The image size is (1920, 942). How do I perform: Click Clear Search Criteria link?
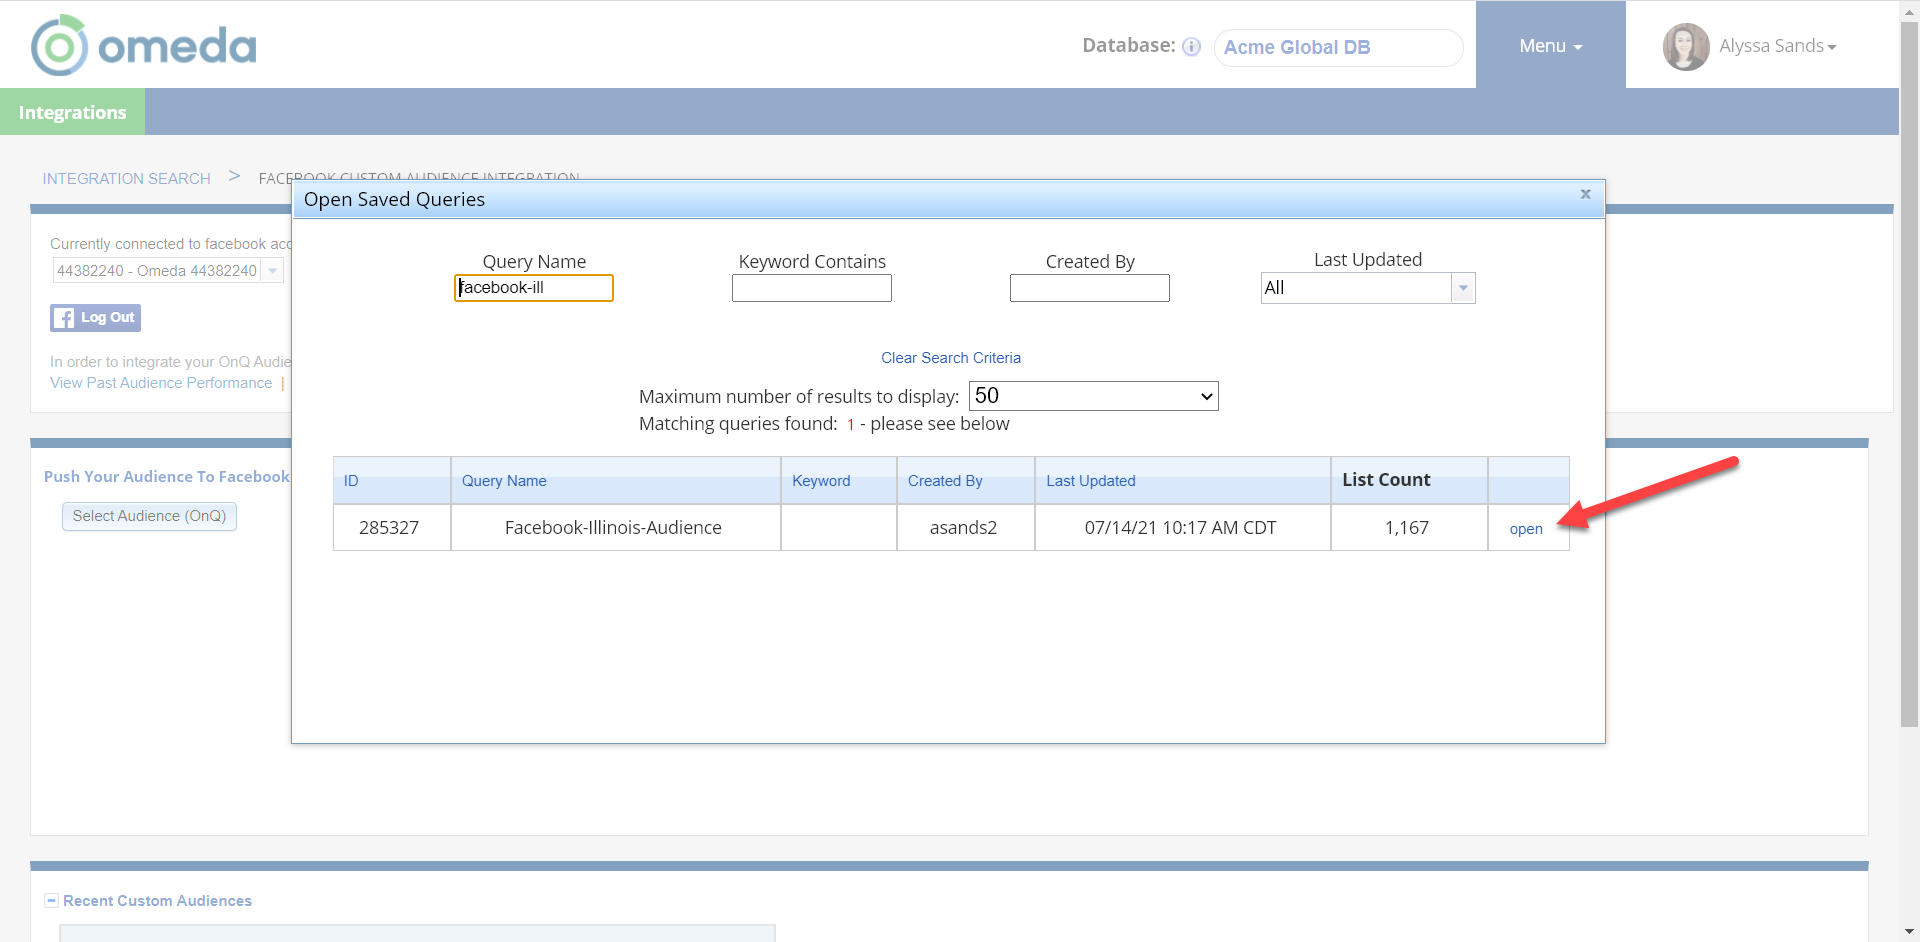click(950, 358)
